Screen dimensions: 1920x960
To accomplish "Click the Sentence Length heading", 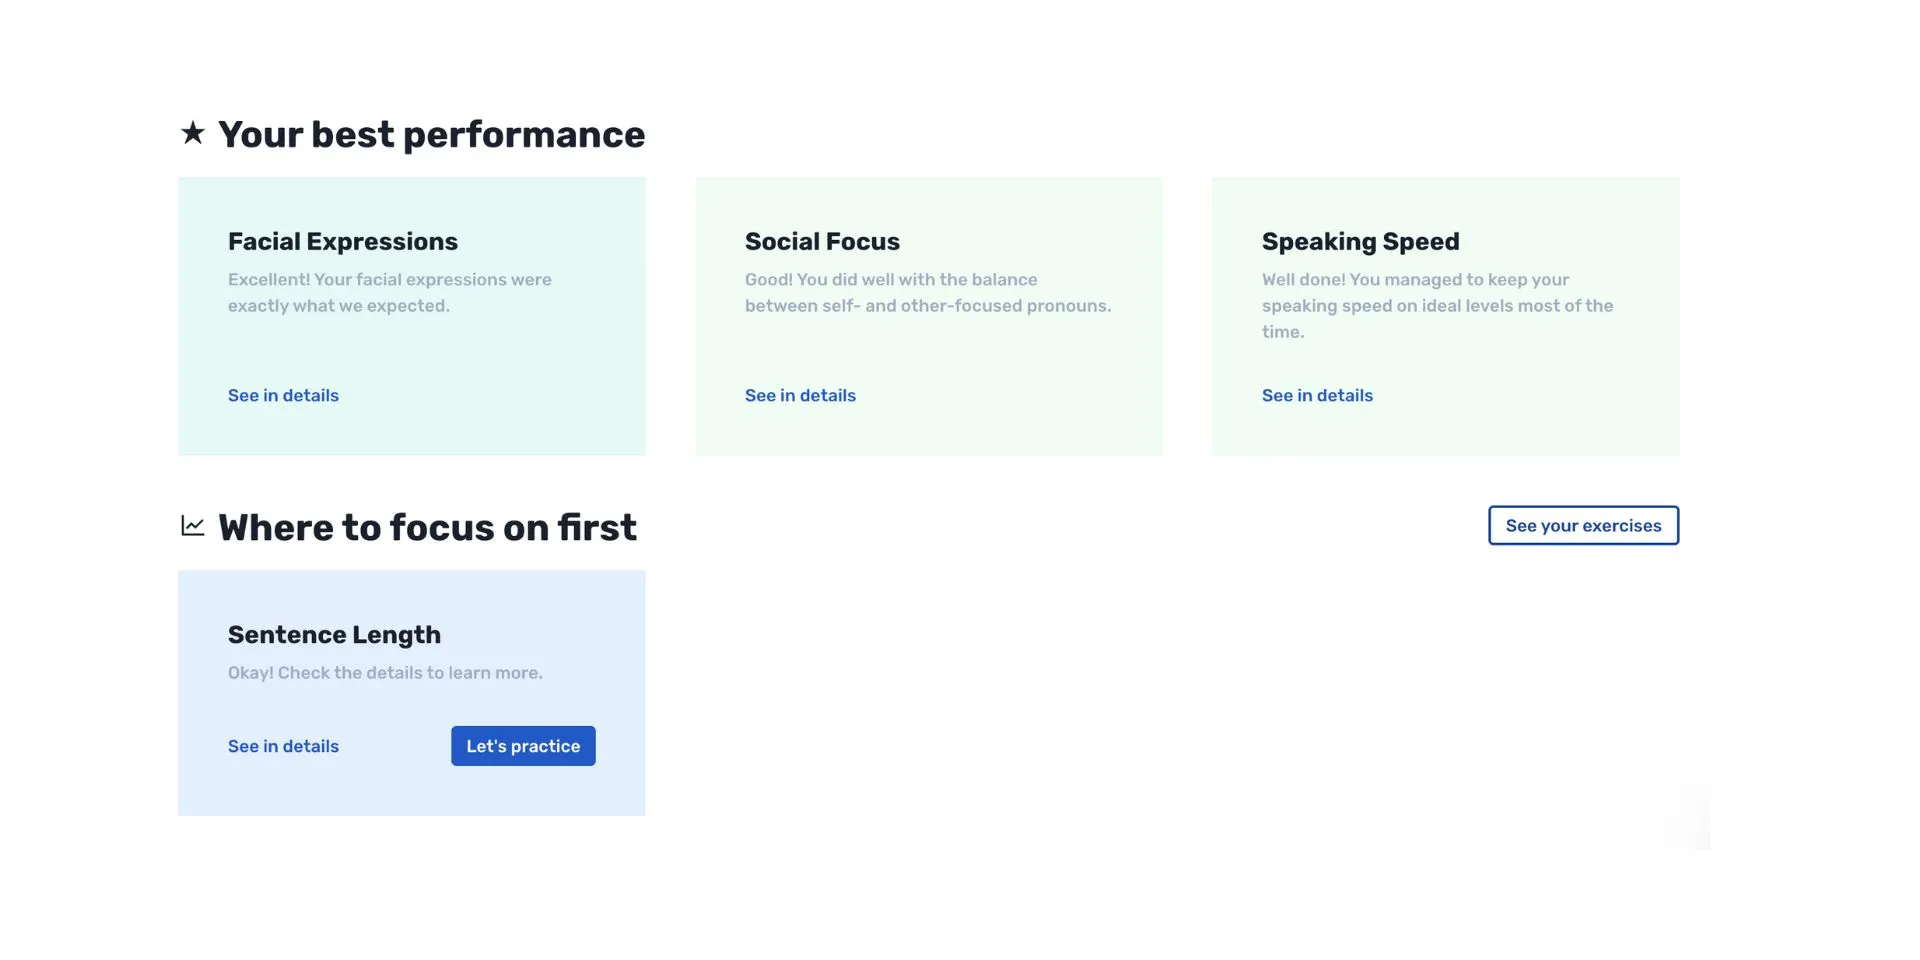I will click(334, 634).
